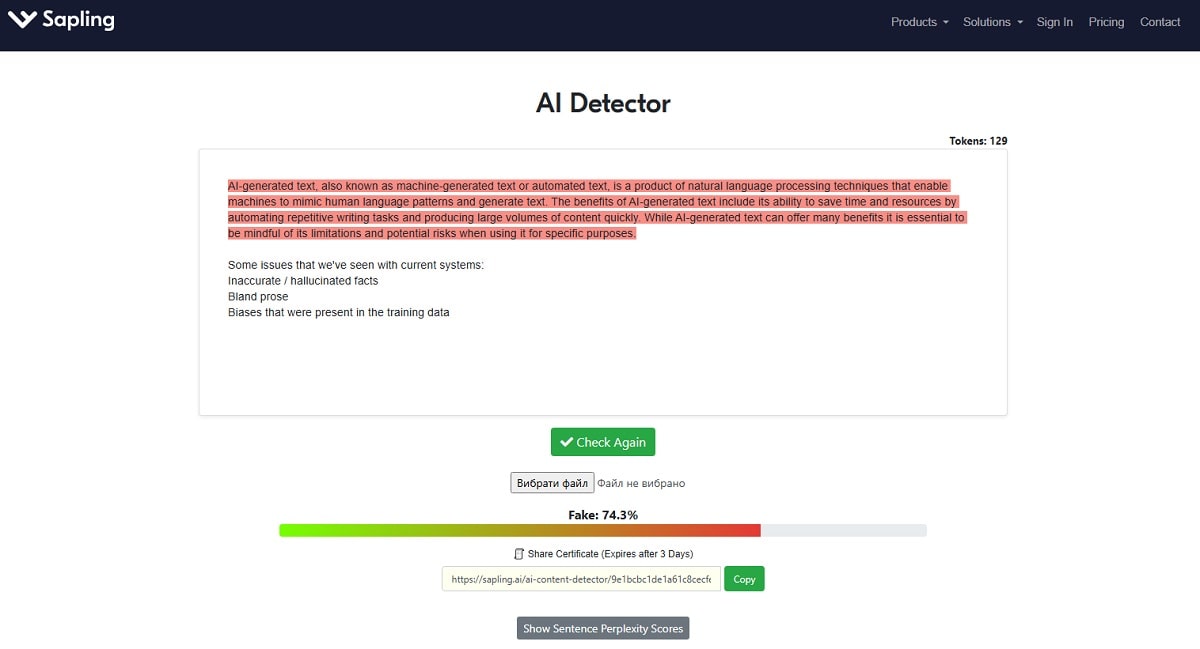Show Sentence Perplexity Scores
Screen dimensions: 1200x649
602,628
